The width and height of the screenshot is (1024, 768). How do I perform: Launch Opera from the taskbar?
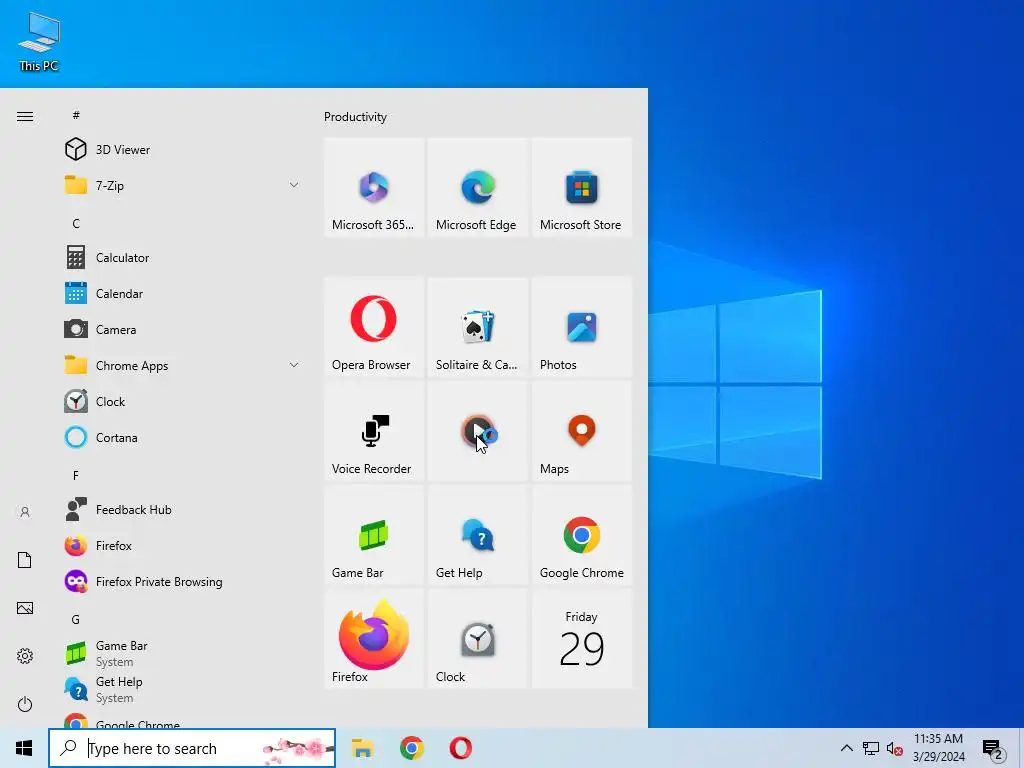[460, 748]
